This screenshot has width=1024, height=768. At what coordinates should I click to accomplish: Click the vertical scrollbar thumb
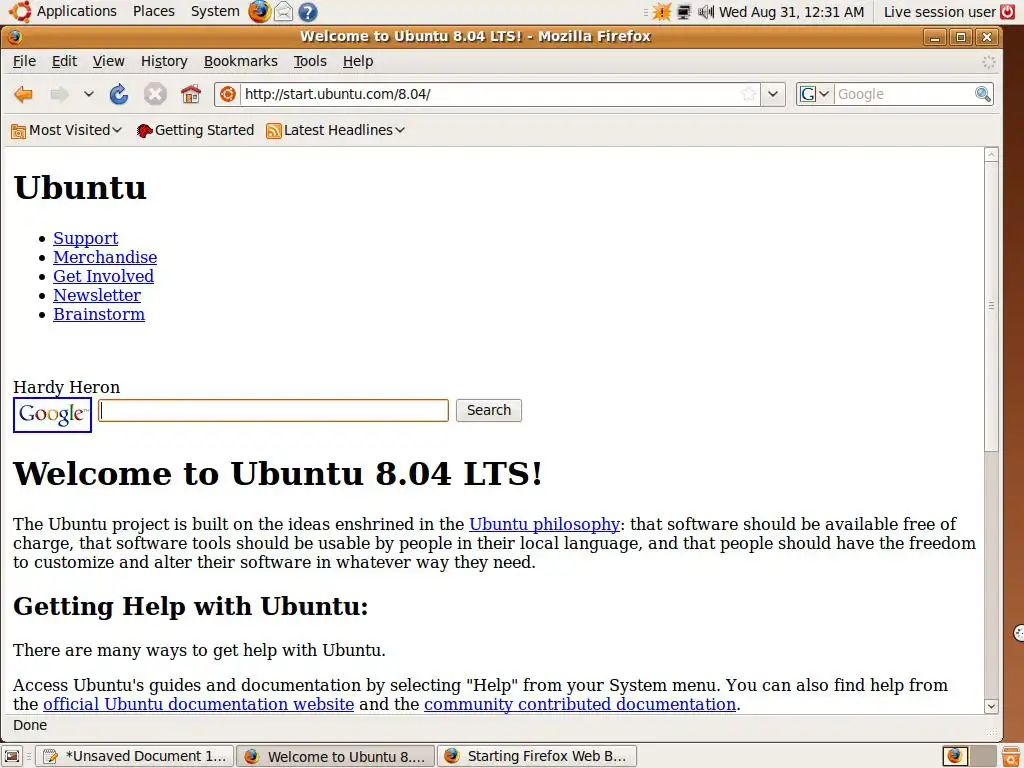coord(991,306)
